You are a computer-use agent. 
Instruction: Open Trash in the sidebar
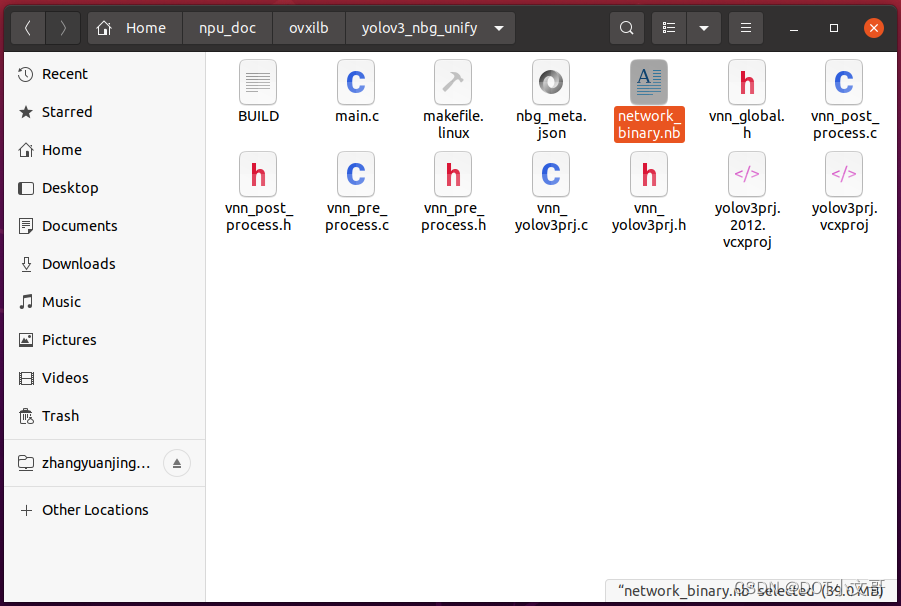(x=105, y=415)
